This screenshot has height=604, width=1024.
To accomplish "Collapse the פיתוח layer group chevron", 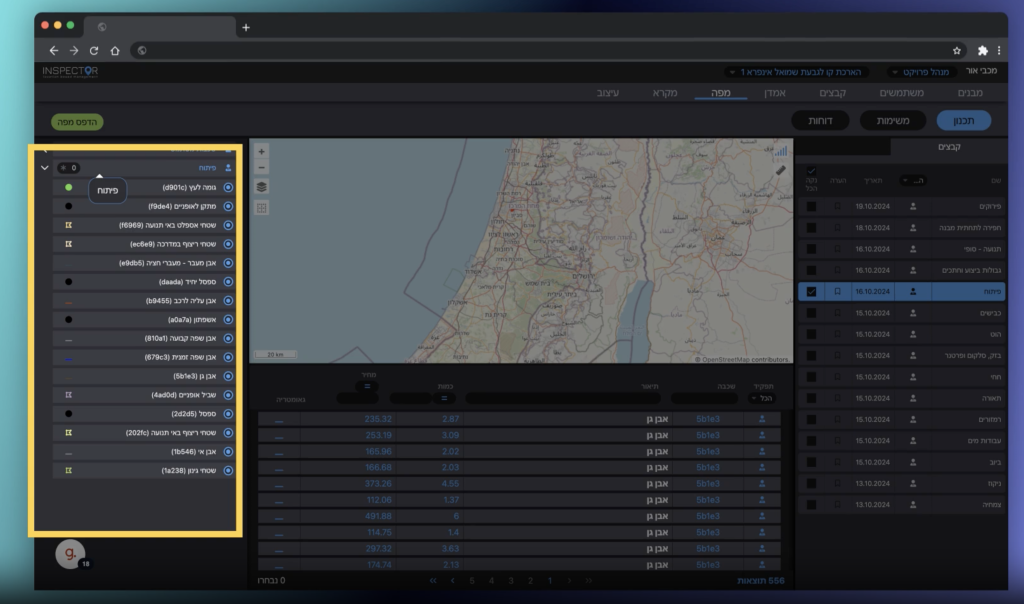I will click(44, 168).
